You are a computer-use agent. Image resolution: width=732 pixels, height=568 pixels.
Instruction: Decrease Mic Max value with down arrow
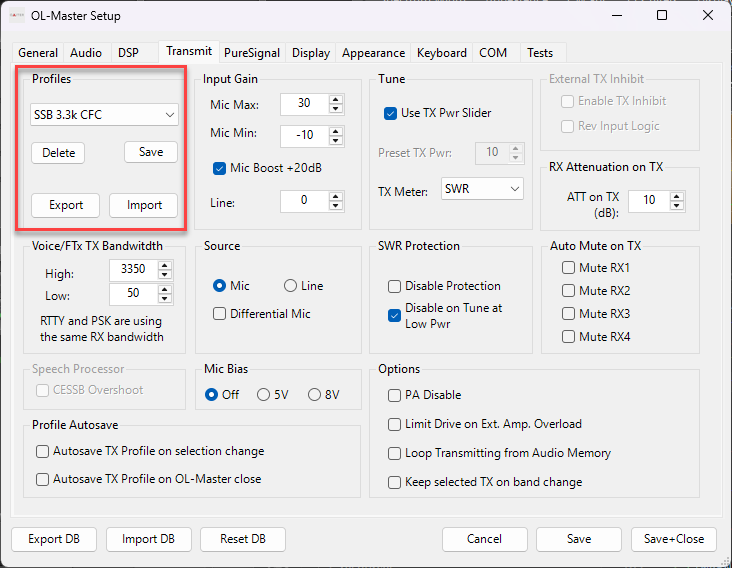[336, 108]
